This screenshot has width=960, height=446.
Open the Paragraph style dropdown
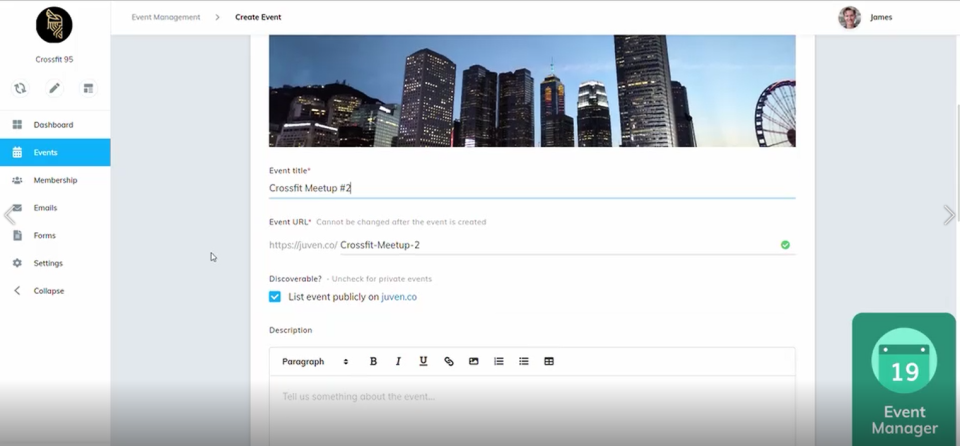[x=315, y=361]
